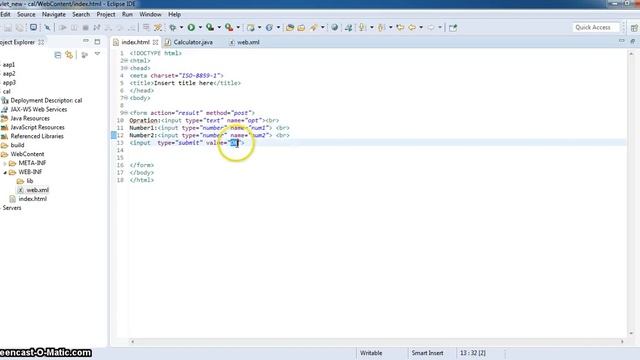
Task: Click the Open Type folder icon
Action: coord(290,28)
